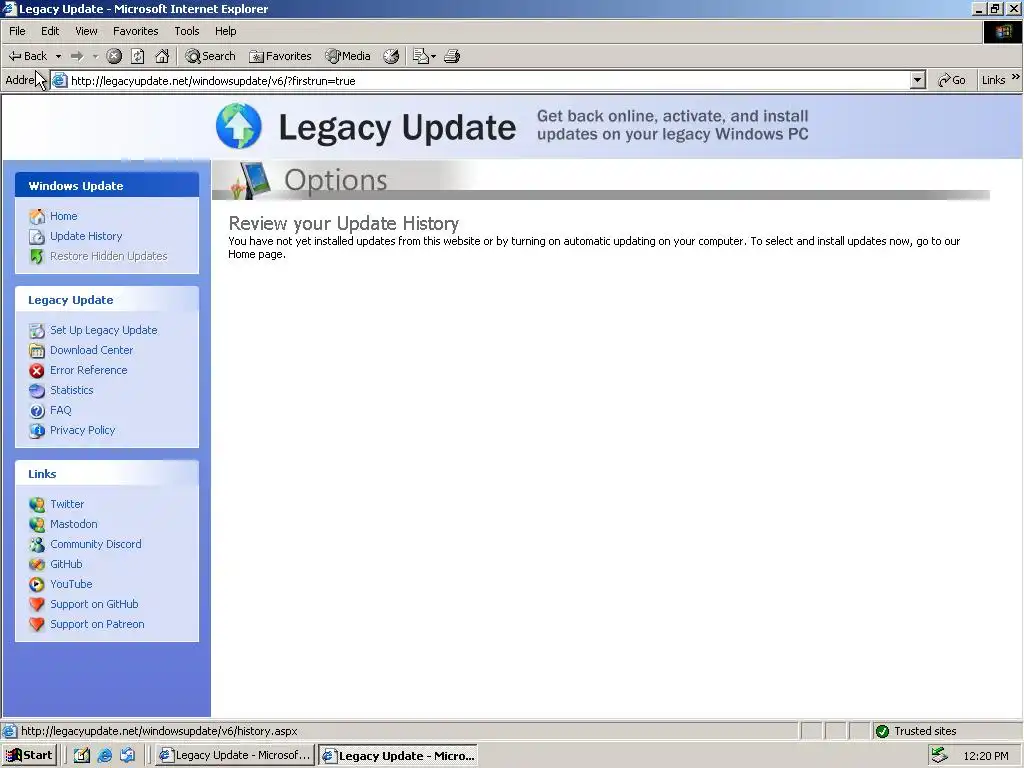
Task: Click the History toolbar icon
Action: pyautogui.click(x=391, y=56)
